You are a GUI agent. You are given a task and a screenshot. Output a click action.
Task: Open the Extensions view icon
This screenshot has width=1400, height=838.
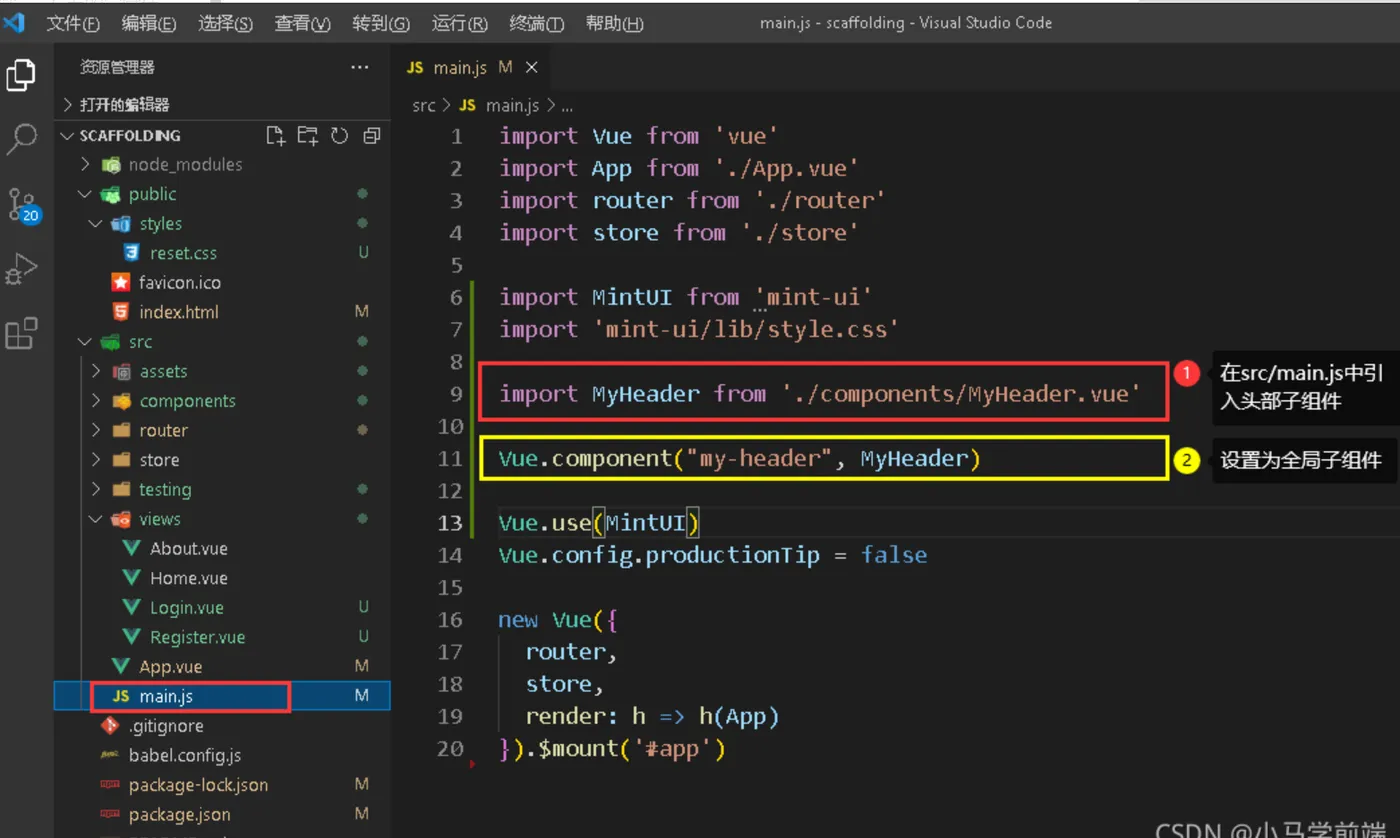21,333
